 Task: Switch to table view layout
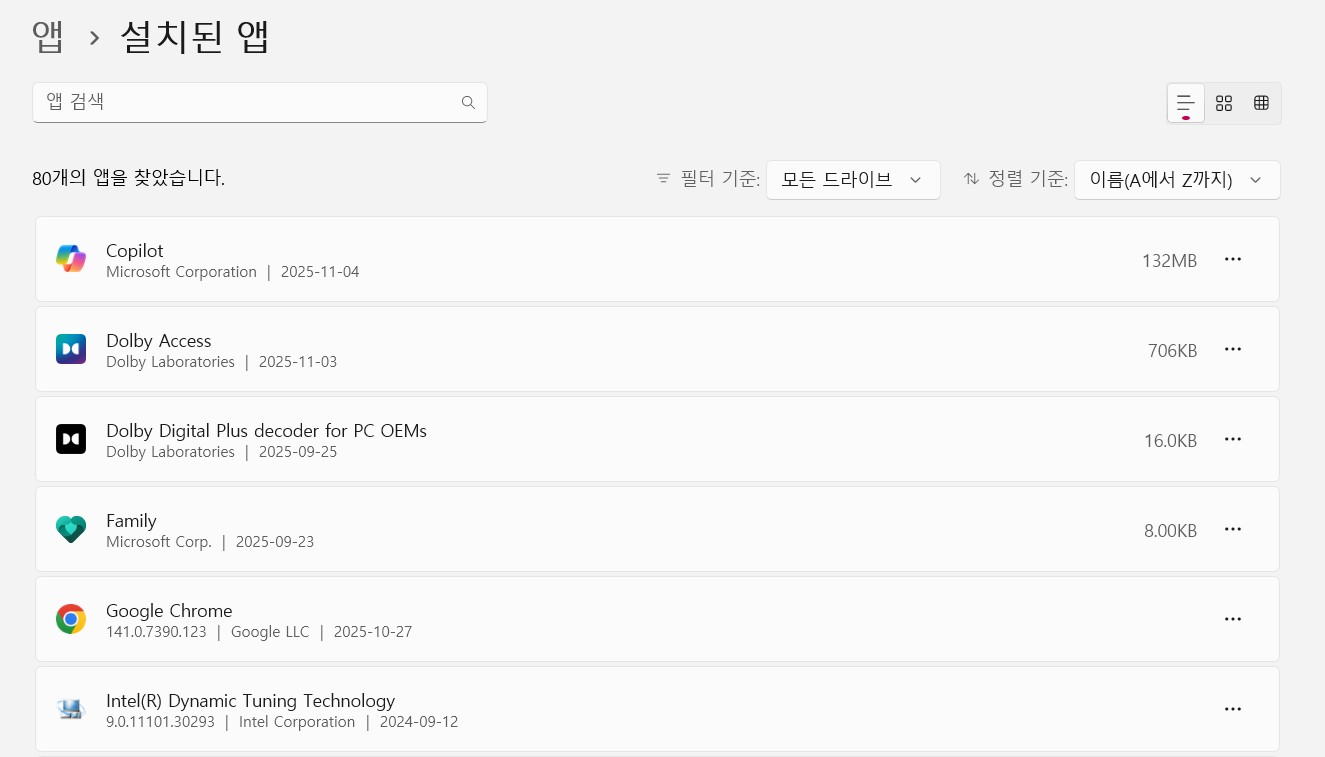pos(1261,102)
